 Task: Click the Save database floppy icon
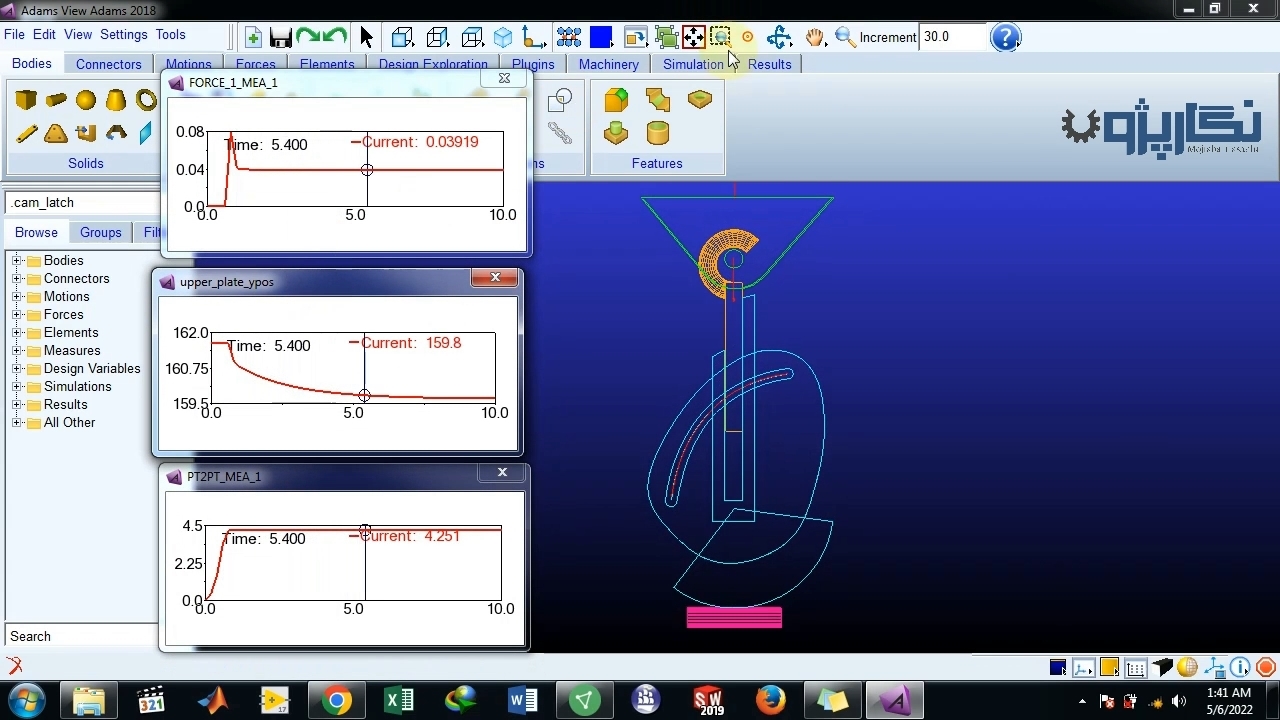281,38
